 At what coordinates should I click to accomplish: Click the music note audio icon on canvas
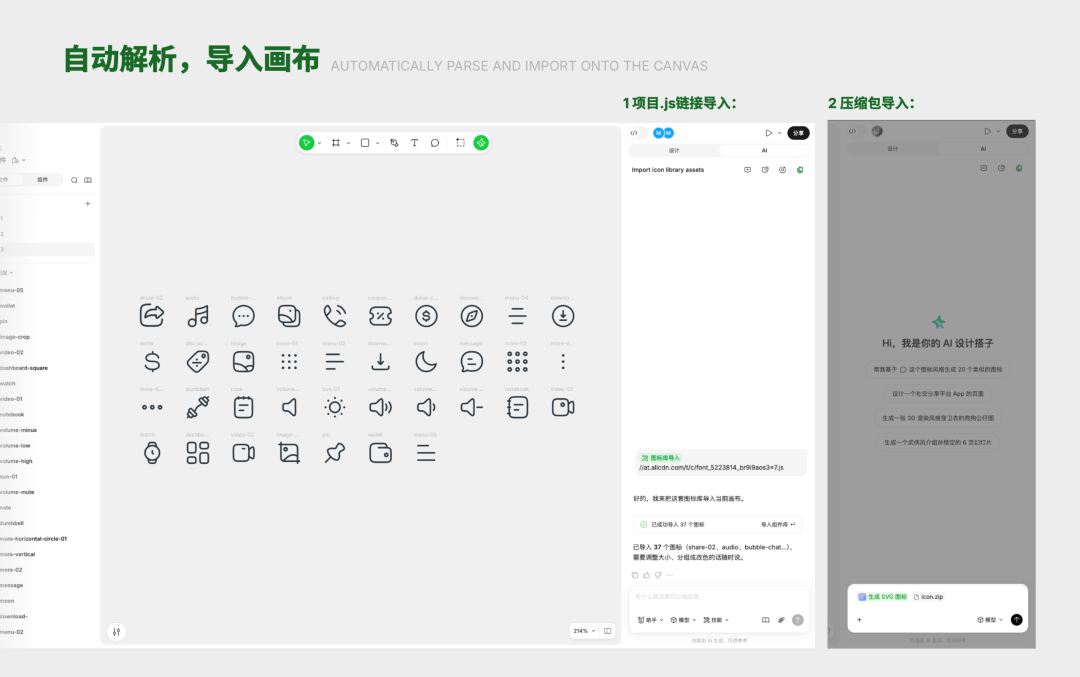coord(198,316)
